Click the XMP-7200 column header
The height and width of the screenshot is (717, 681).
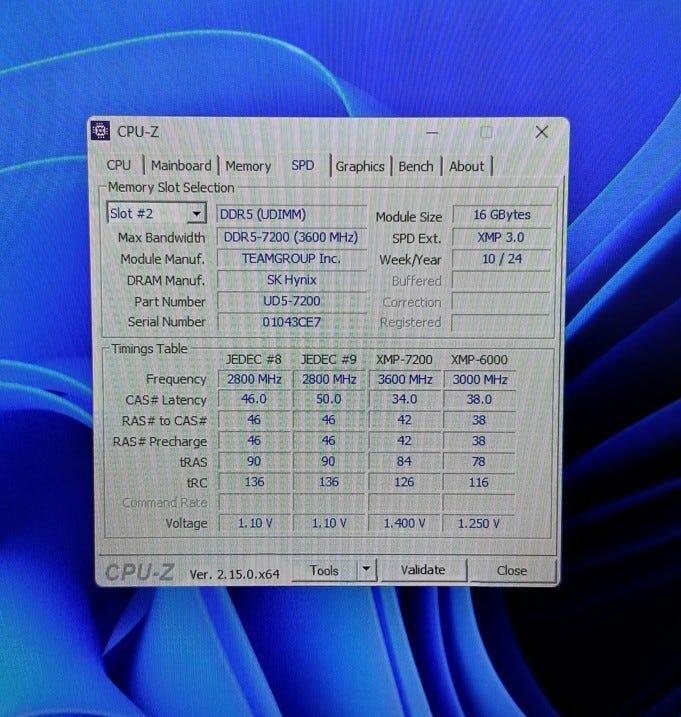tap(404, 359)
